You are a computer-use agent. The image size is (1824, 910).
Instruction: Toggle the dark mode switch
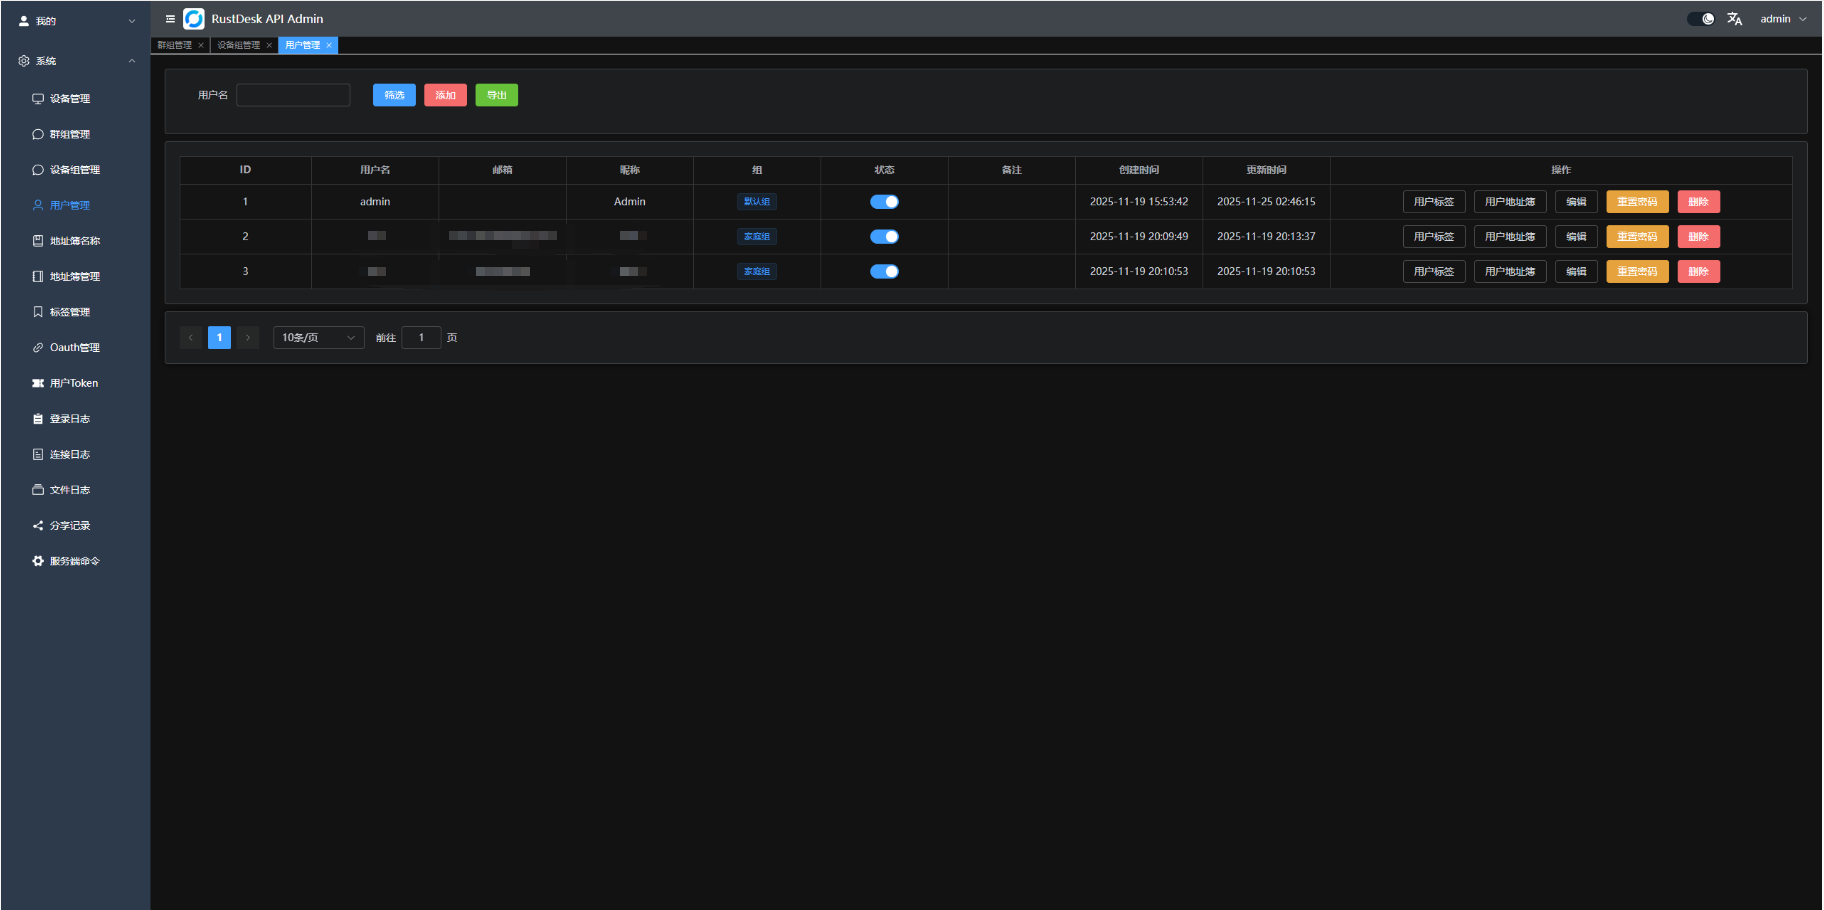(x=1701, y=19)
